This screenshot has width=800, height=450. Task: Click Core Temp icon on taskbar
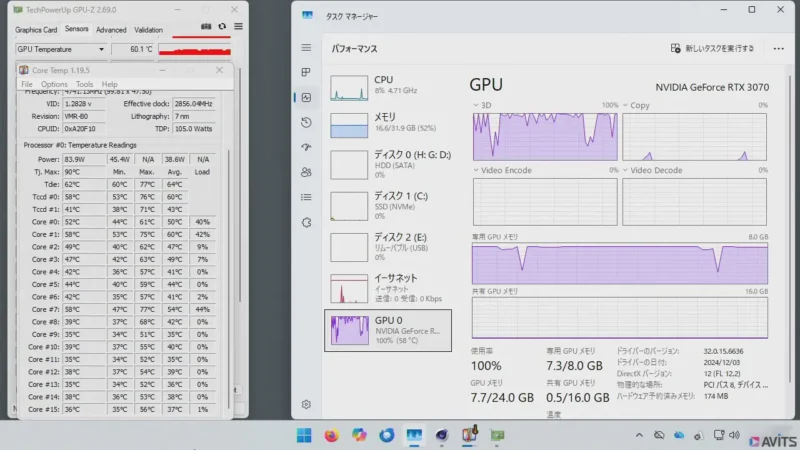[x=469, y=435]
